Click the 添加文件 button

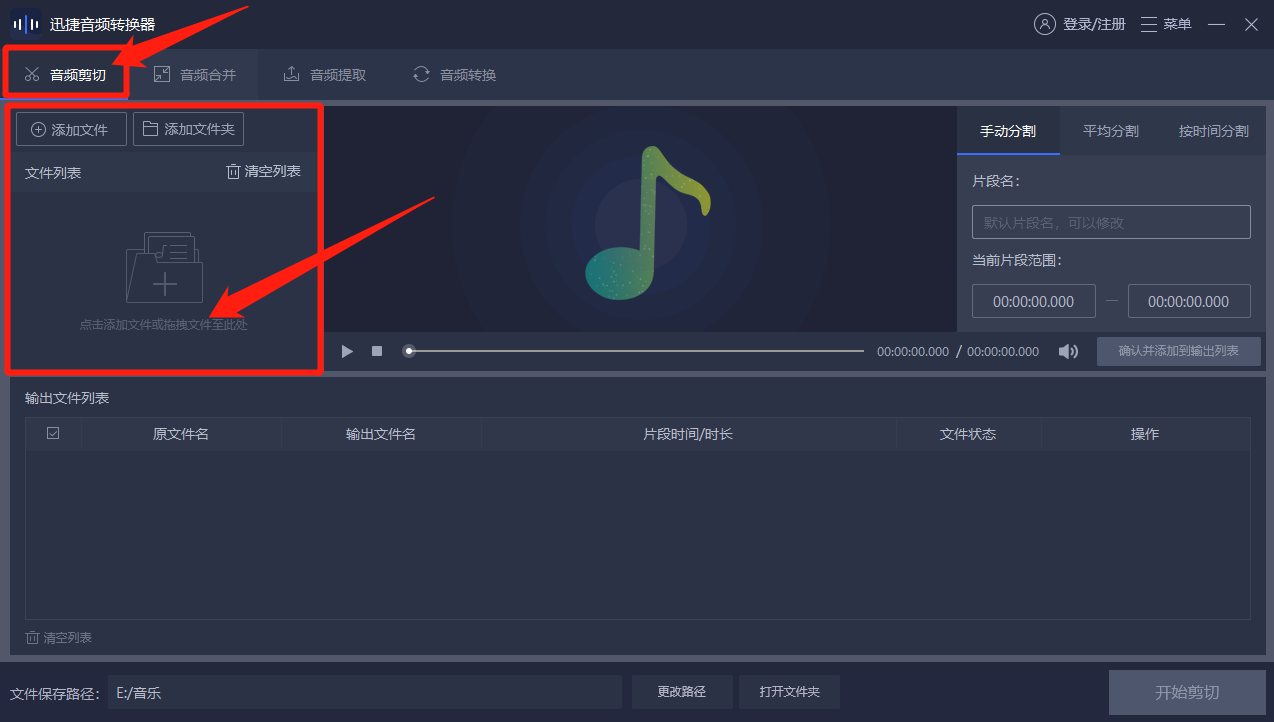[71, 129]
